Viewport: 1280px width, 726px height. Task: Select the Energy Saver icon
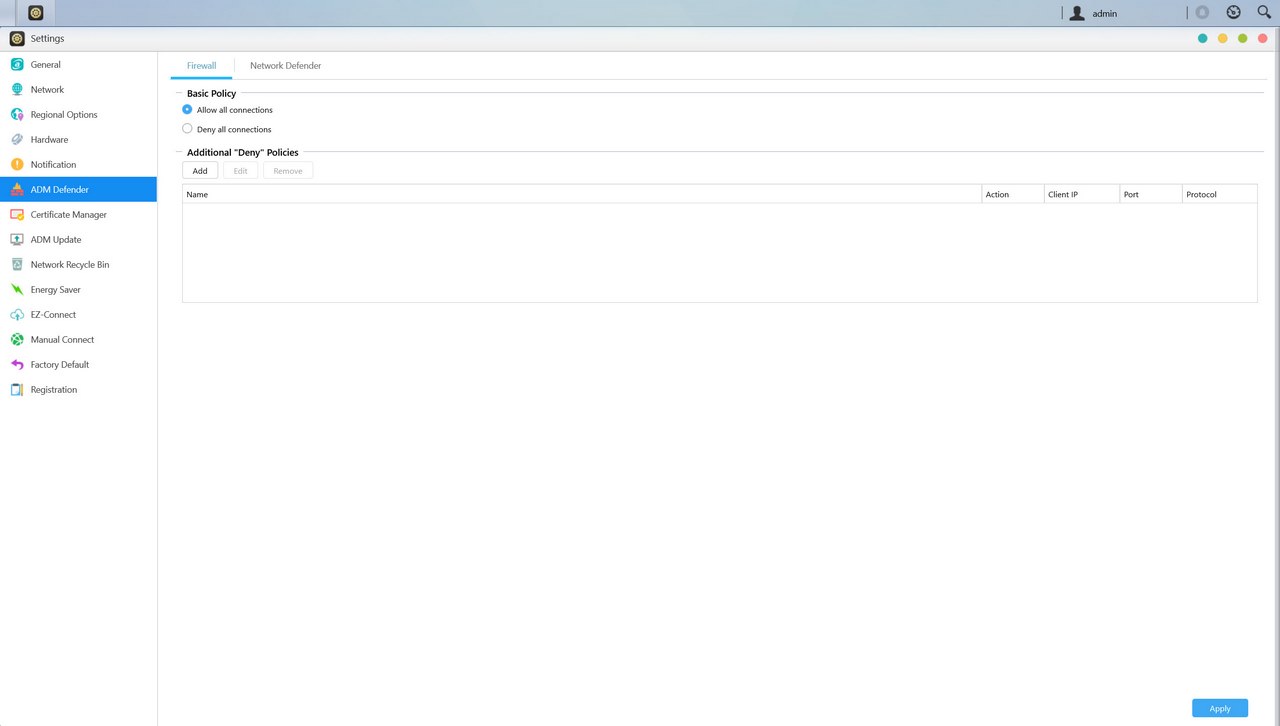[x=17, y=289]
